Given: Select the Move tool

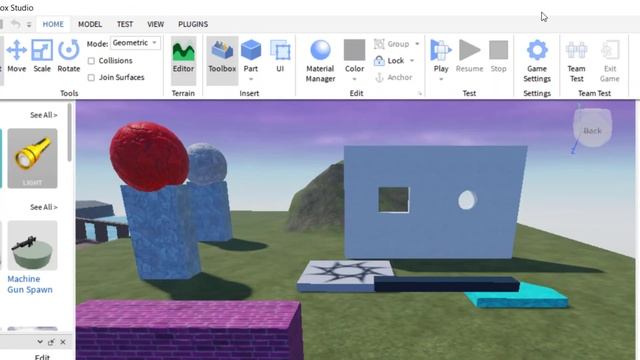Looking at the screenshot, I should coord(16,56).
